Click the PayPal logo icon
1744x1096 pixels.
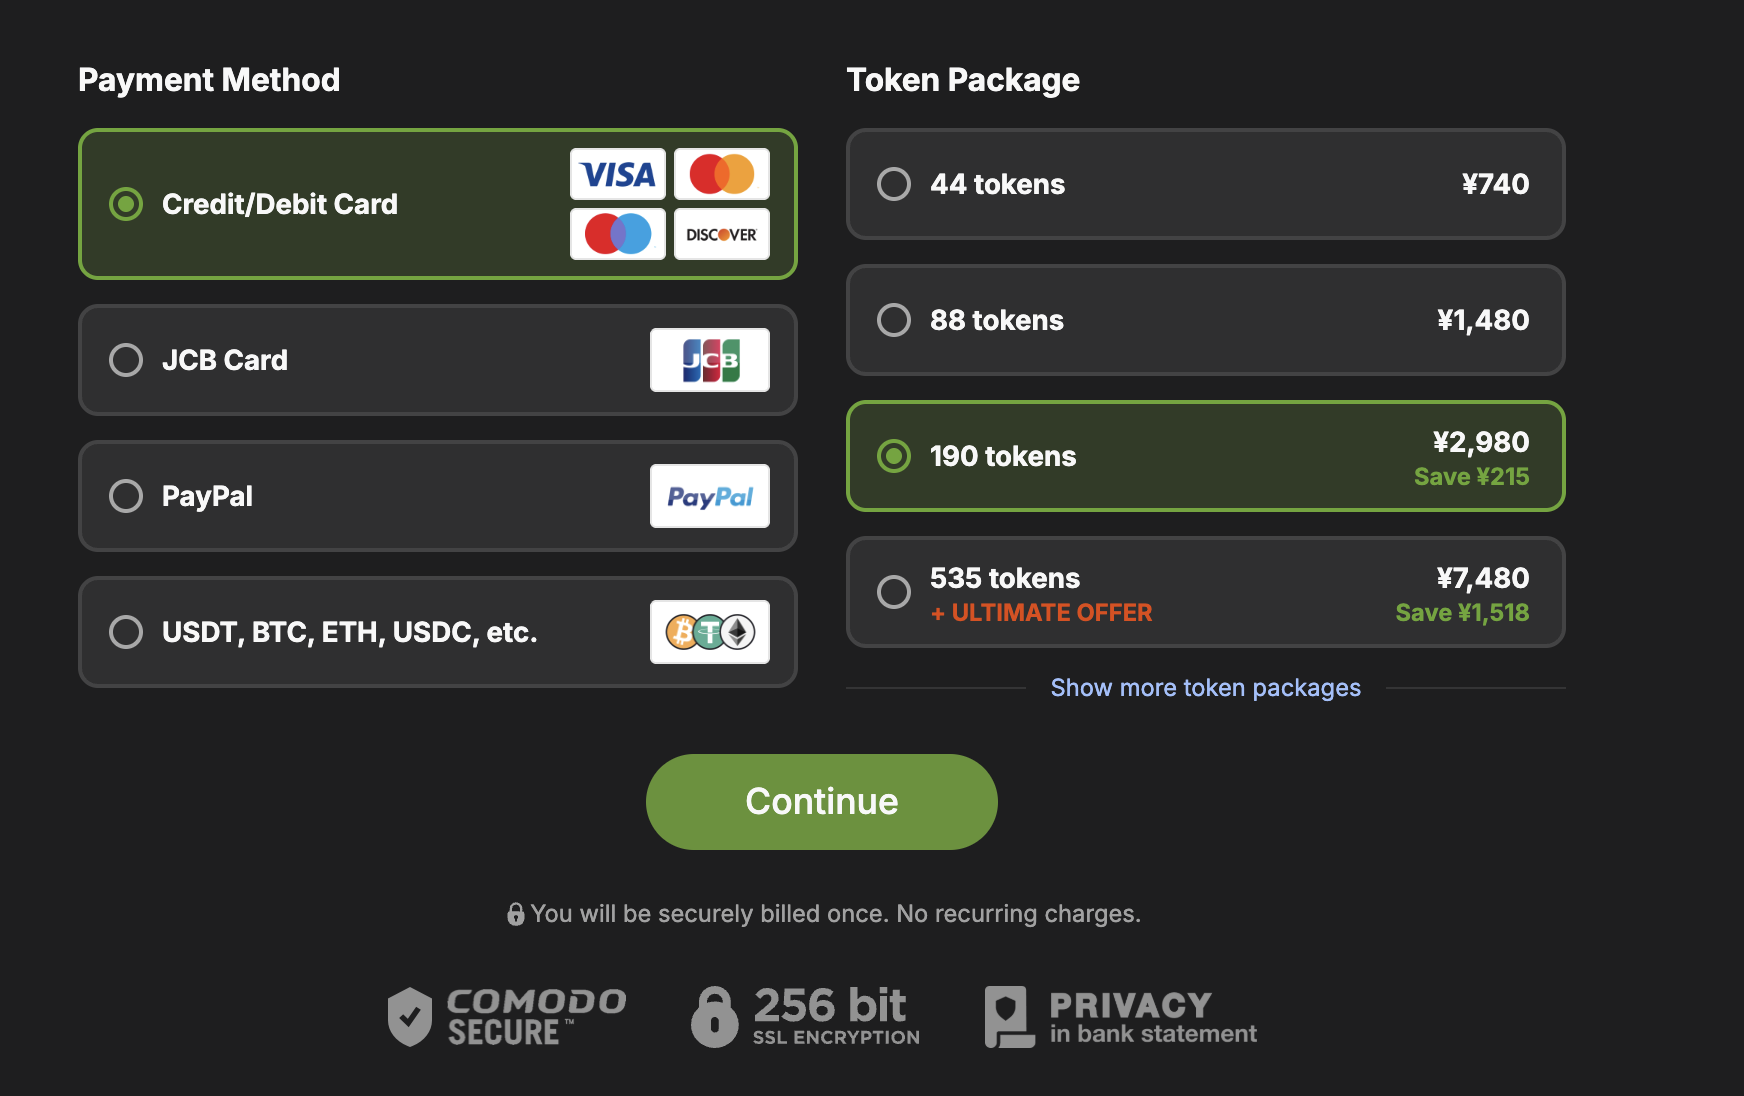click(710, 496)
